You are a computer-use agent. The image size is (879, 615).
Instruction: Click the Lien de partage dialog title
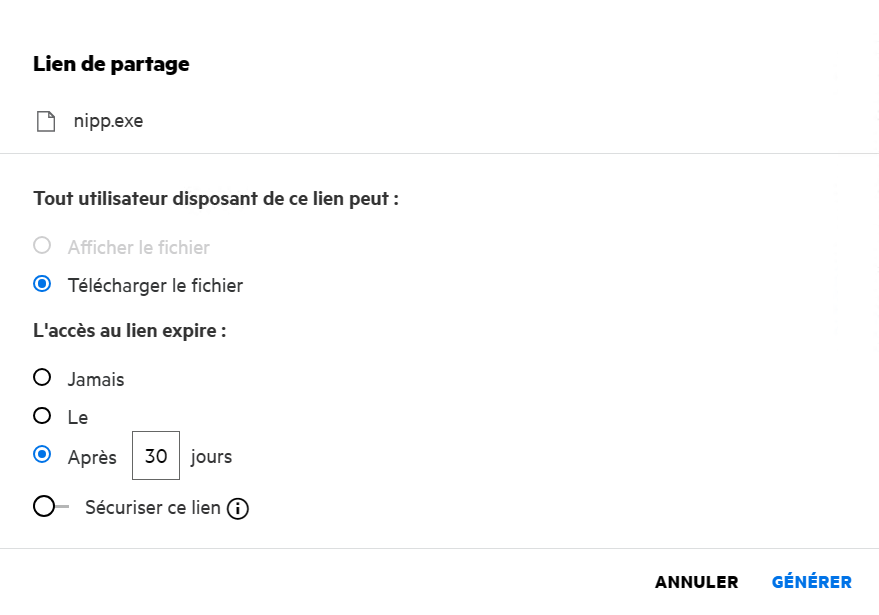click(x=111, y=64)
